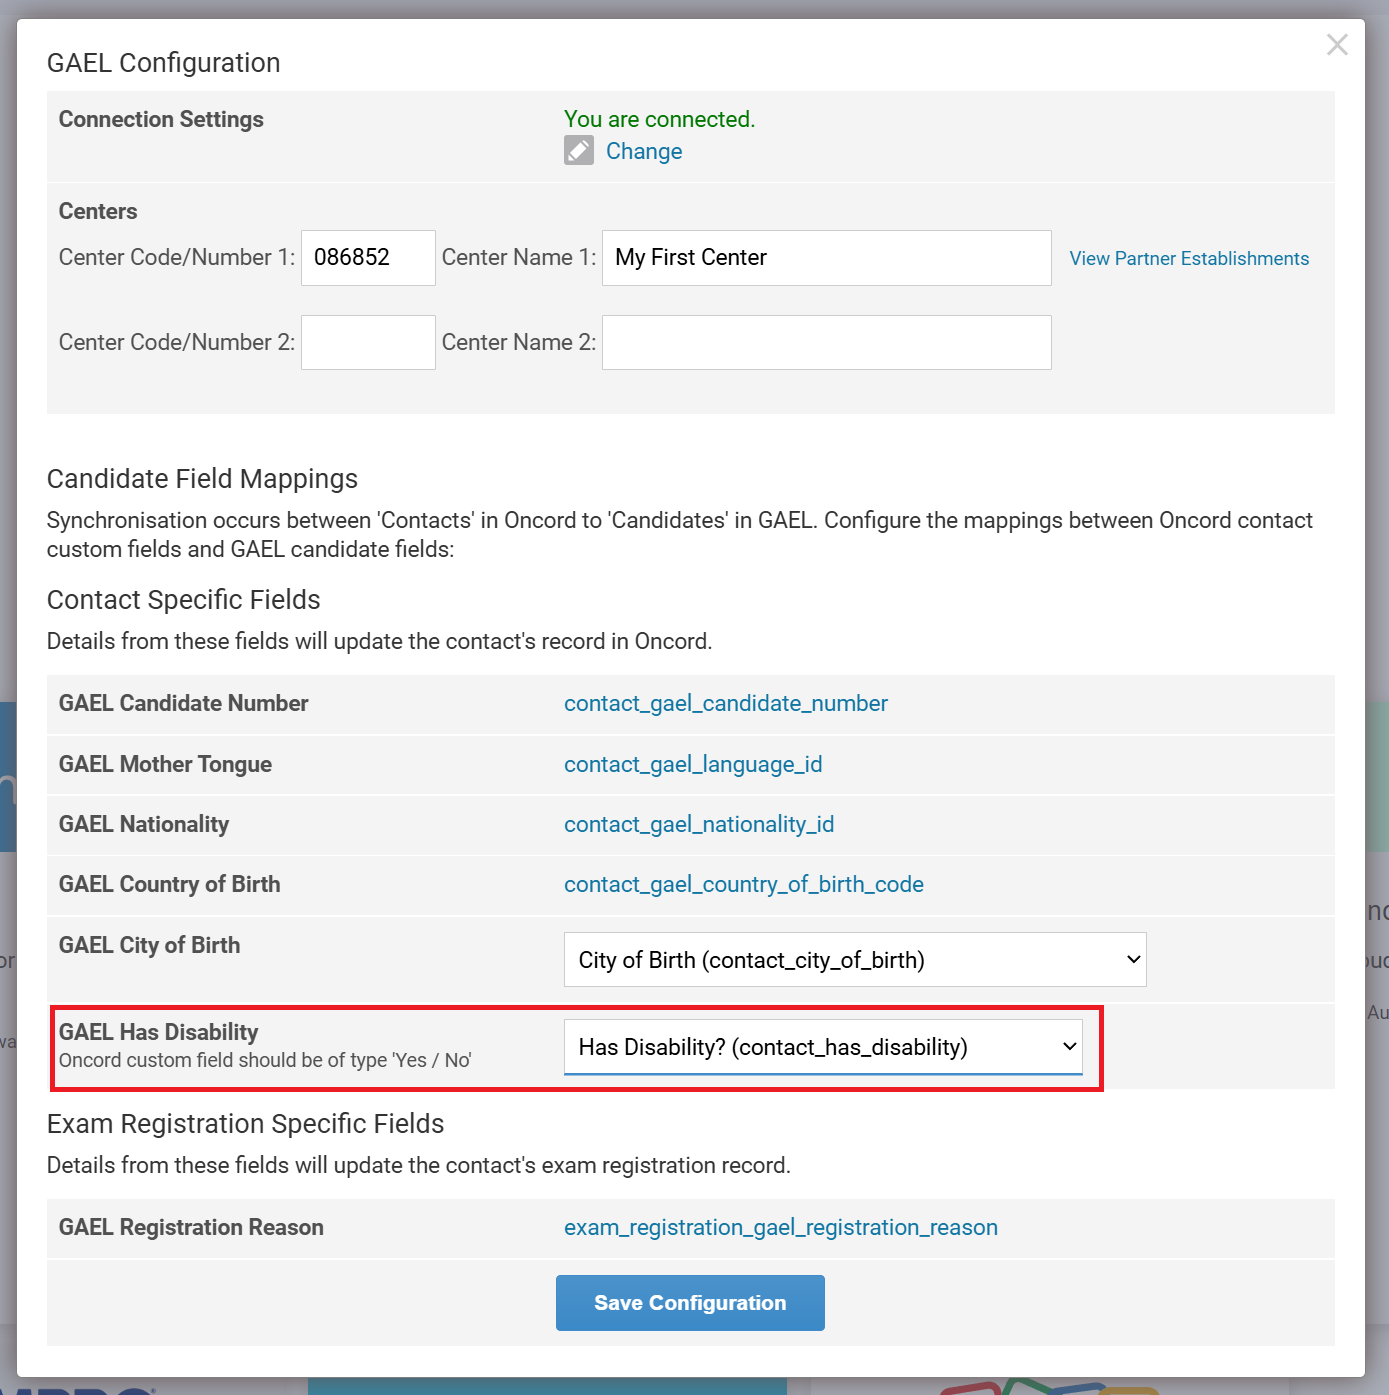Open exam_registration_gael_registration_reason link

[780, 1228]
